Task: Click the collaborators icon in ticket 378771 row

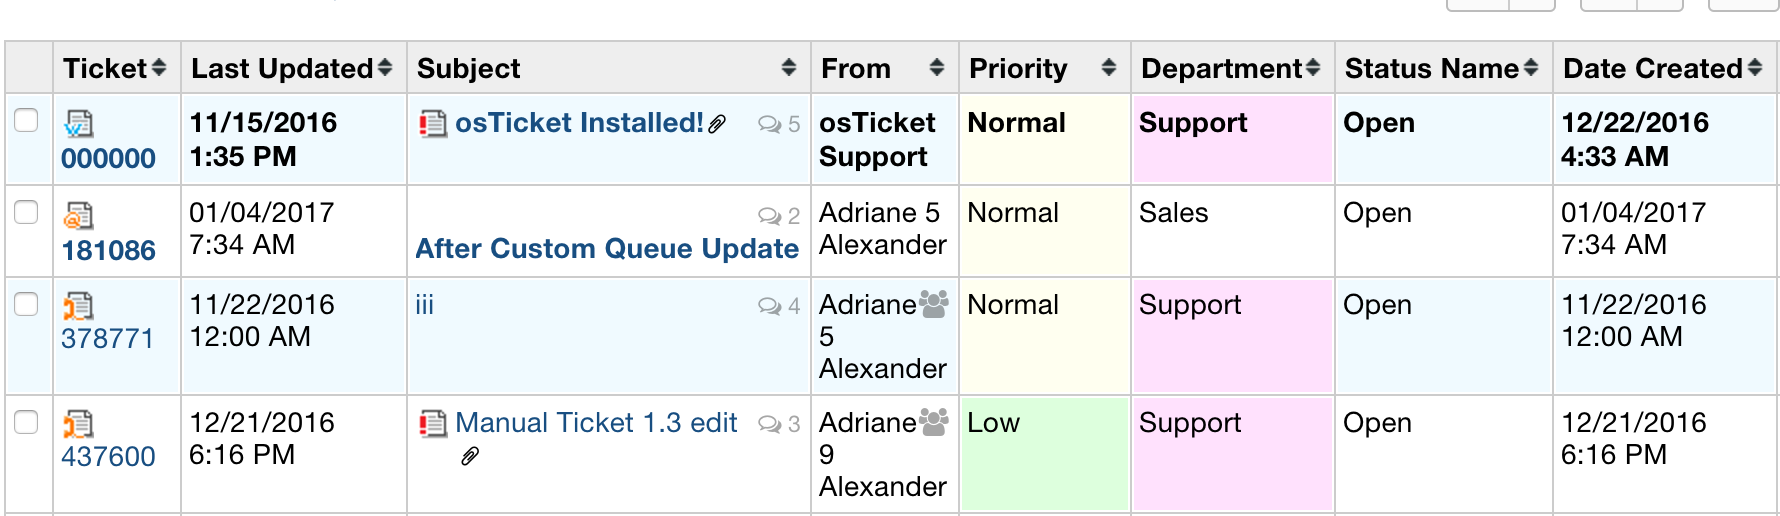Action: point(933,304)
